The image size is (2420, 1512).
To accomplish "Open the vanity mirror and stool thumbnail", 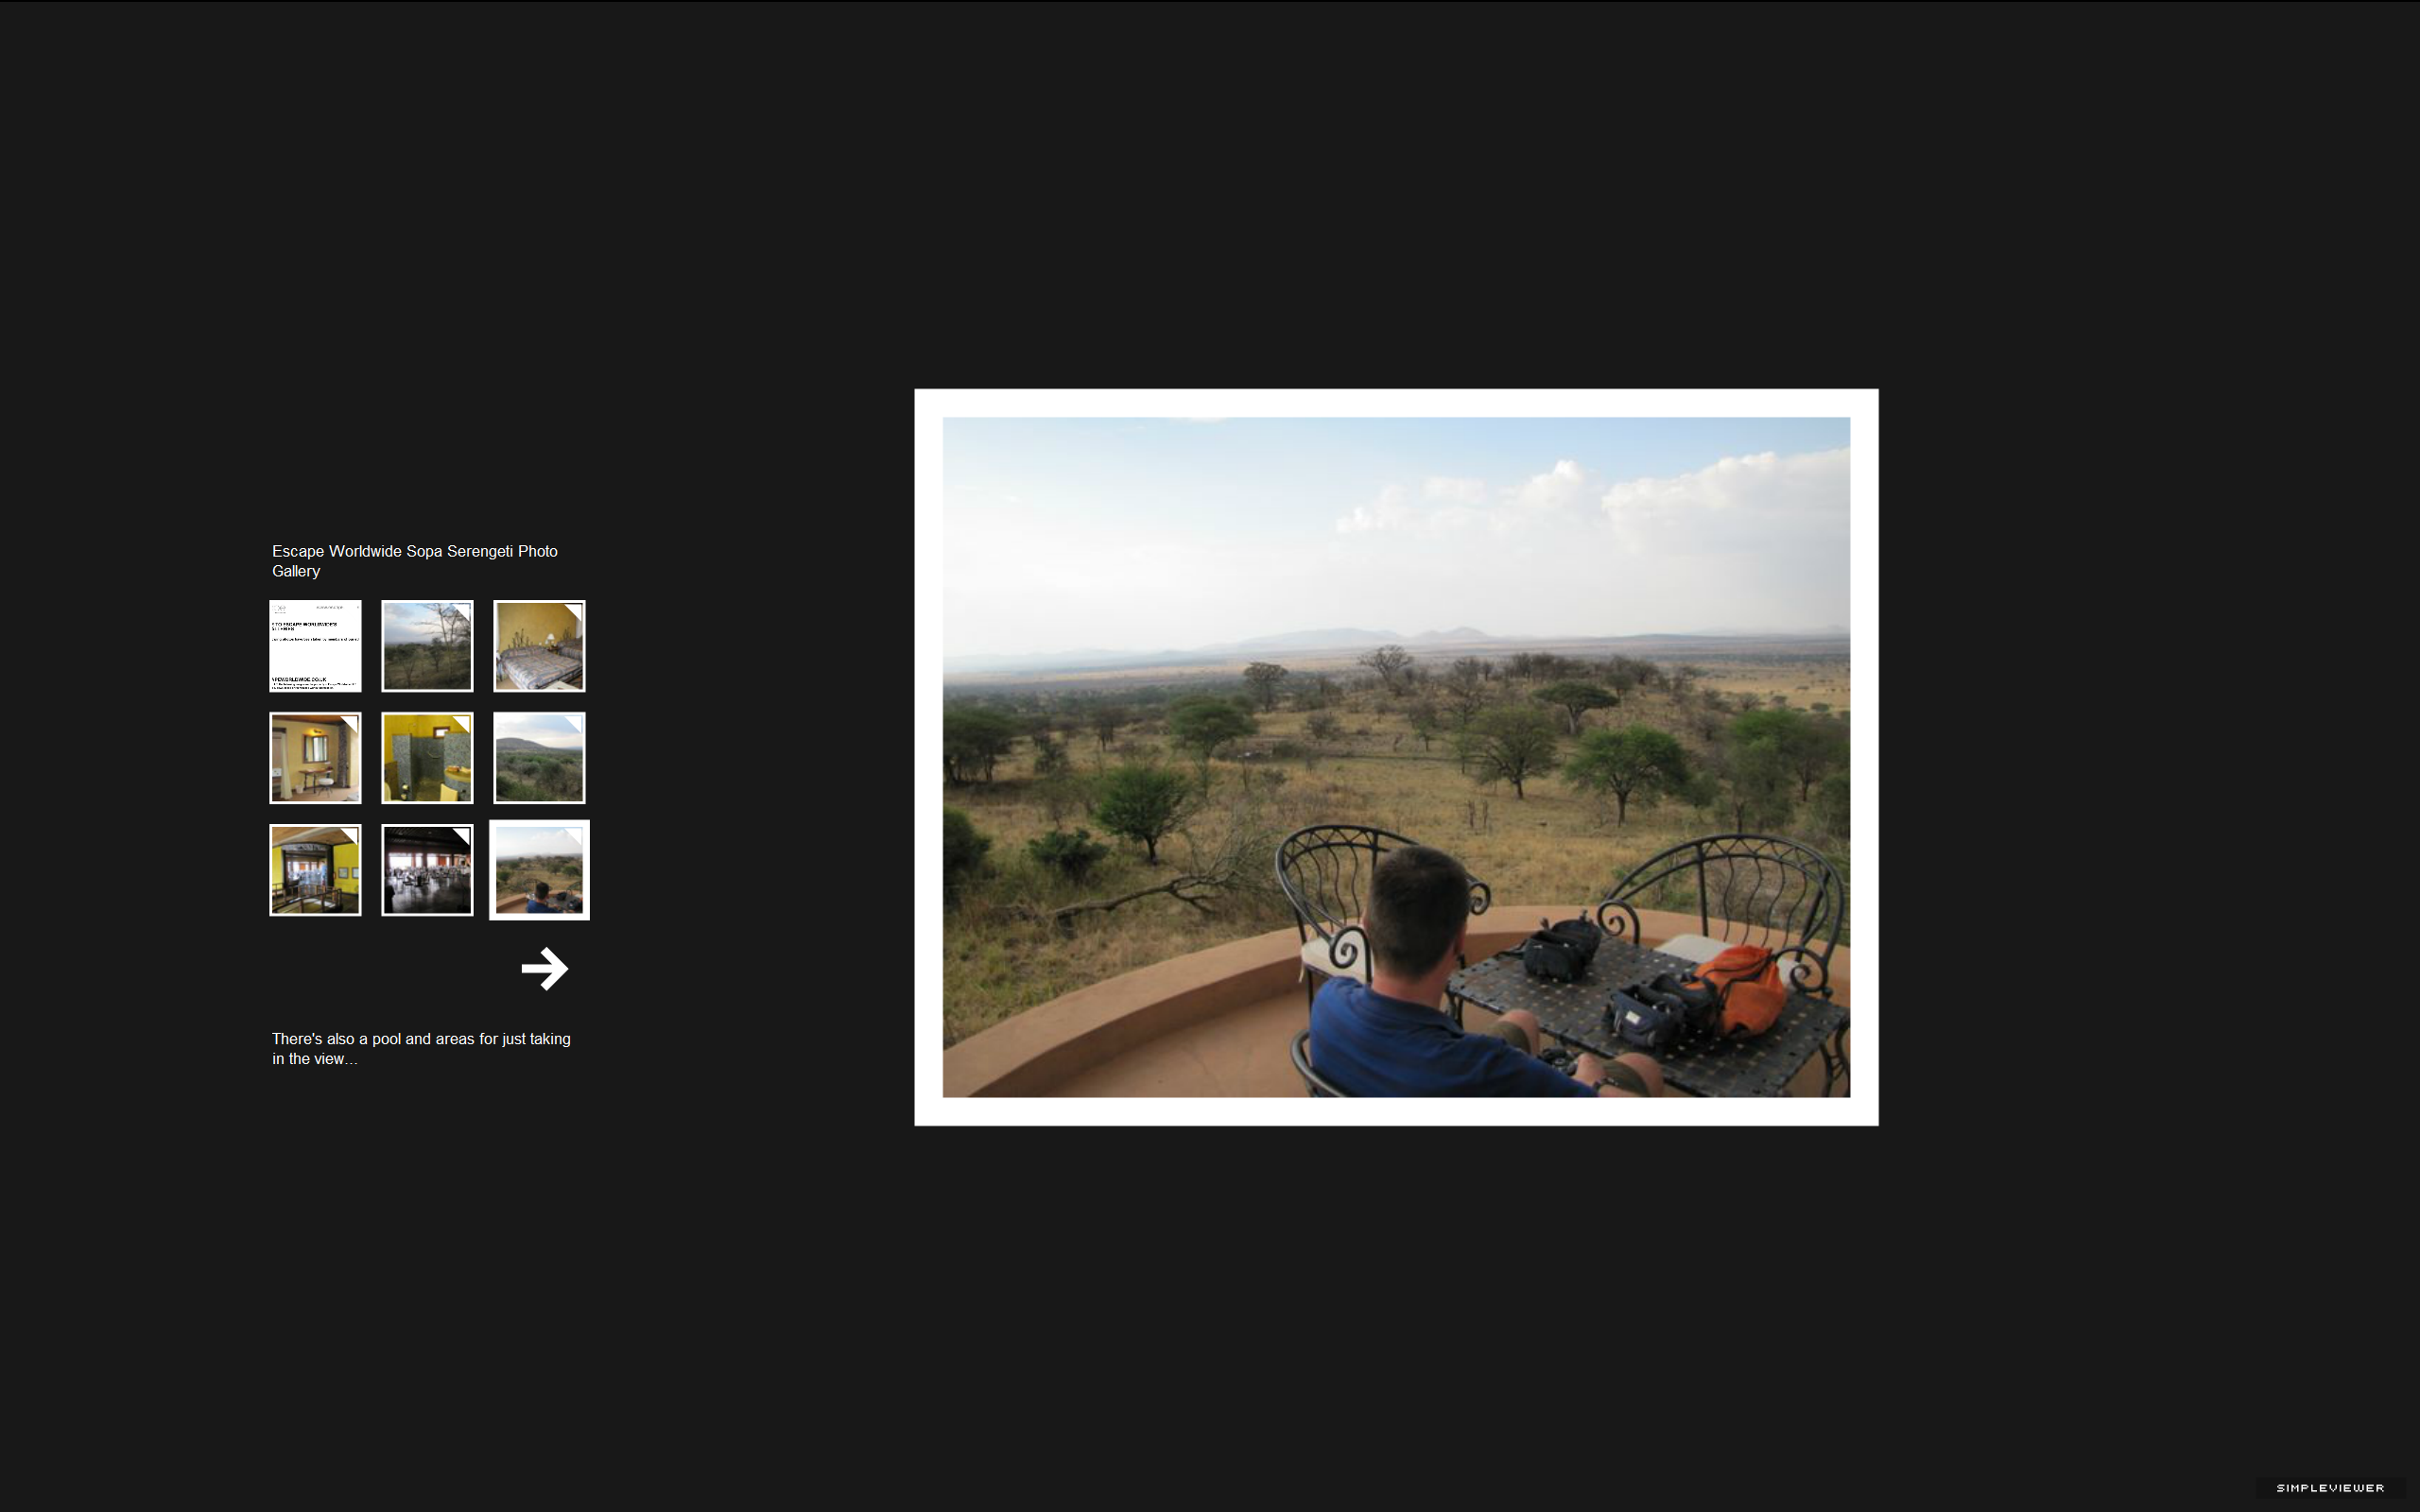I will click(x=315, y=758).
